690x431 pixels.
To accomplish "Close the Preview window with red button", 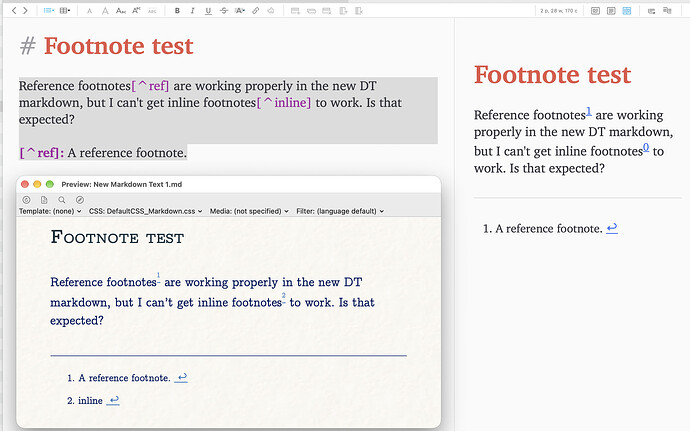I will (x=25, y=184).
